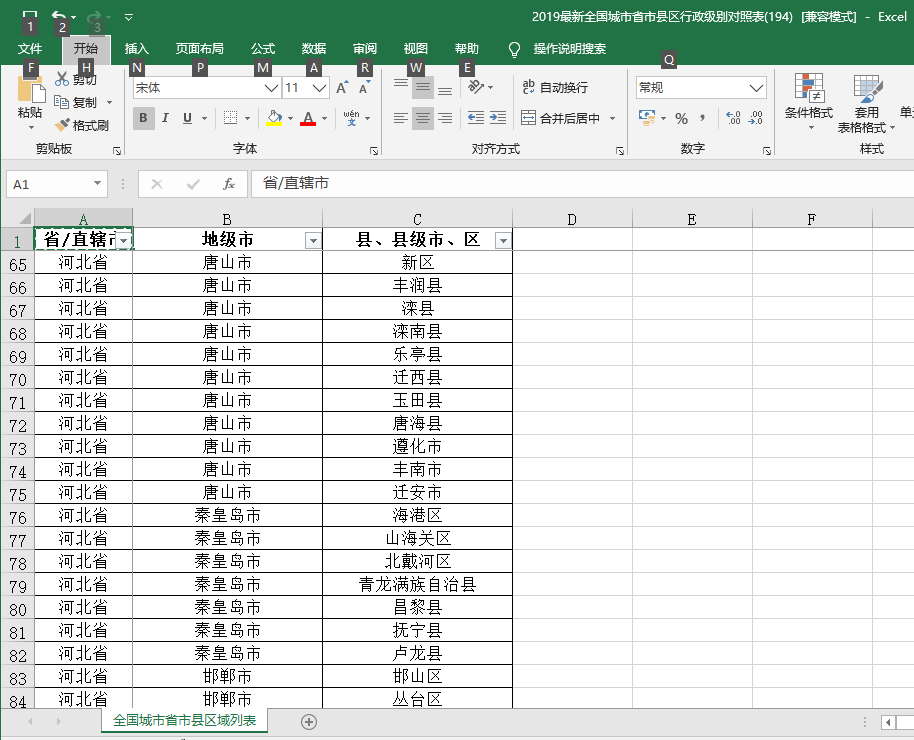This screenshot has height=740, width=914.
Task: Switch to the Formulas (公式) tab
Action: pyautogui.click(x=263, y=48)
